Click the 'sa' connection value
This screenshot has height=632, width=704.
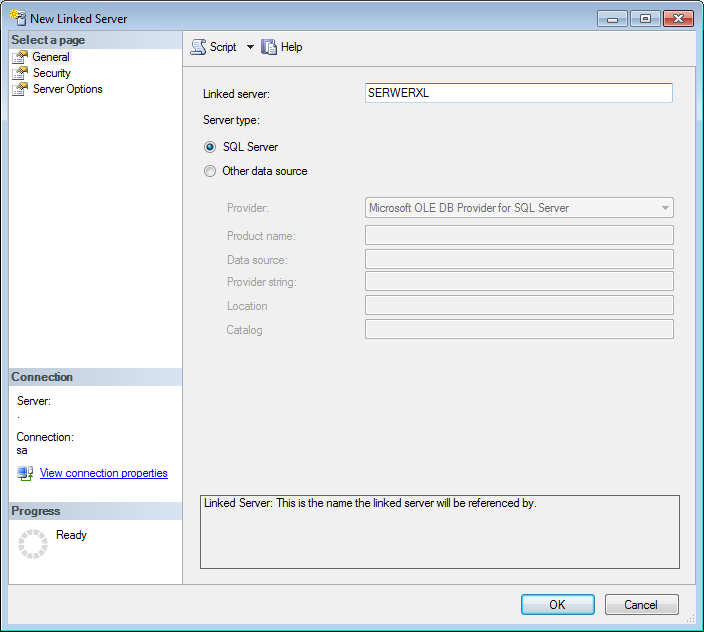(x=22, y=451)
